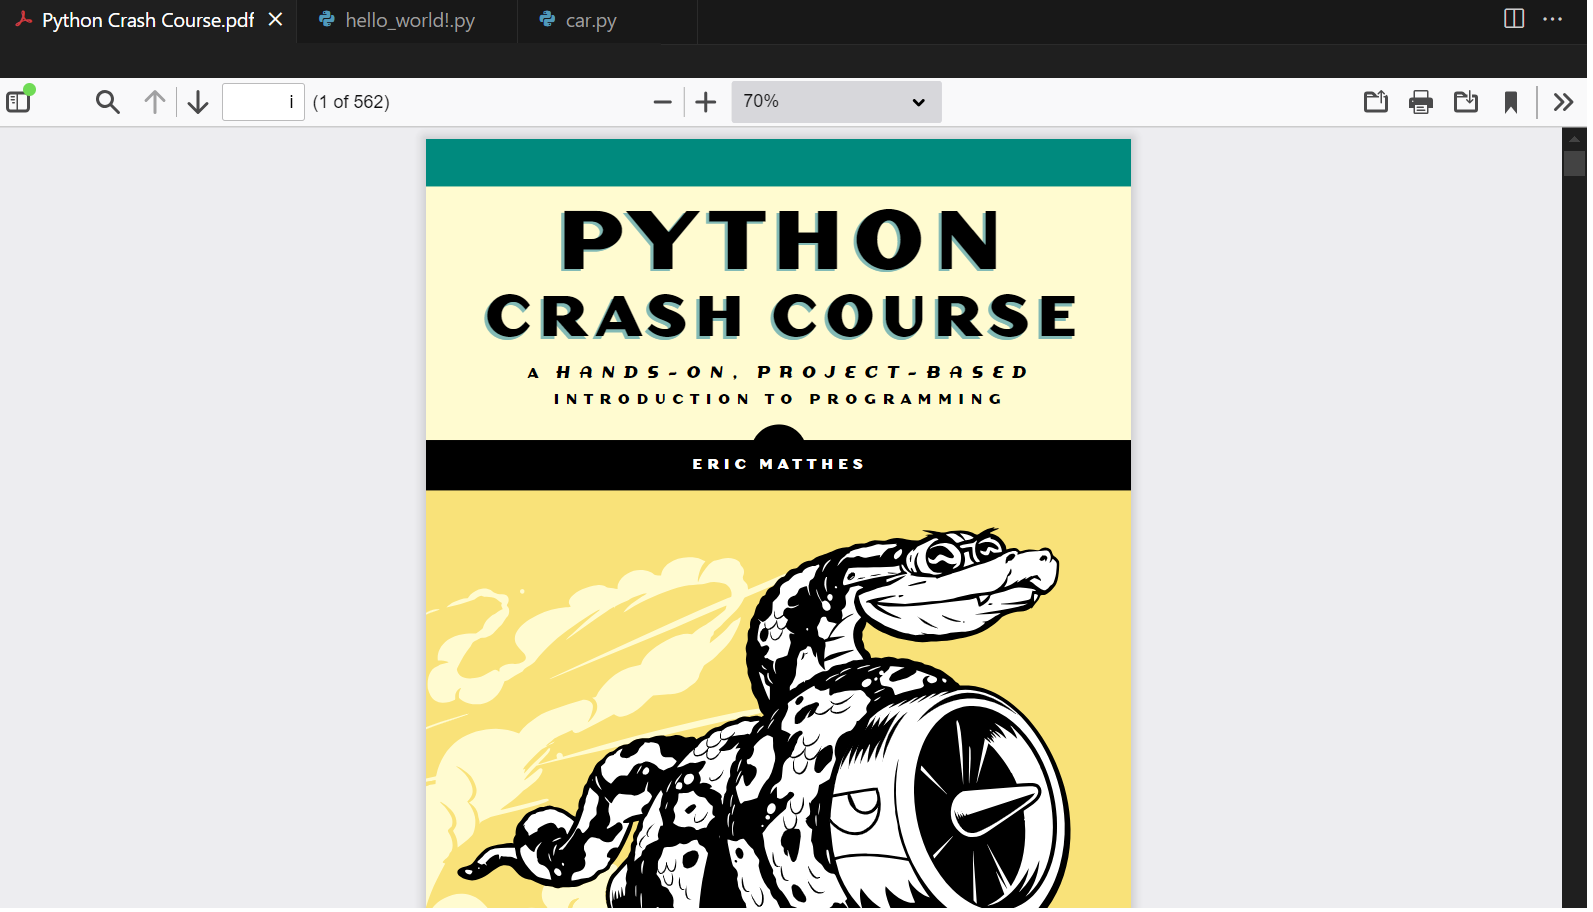The height and width of the screenshot is (912, 1593).
Task: Close the Python Crash Course.pdf tab
Action: point(276,20)
